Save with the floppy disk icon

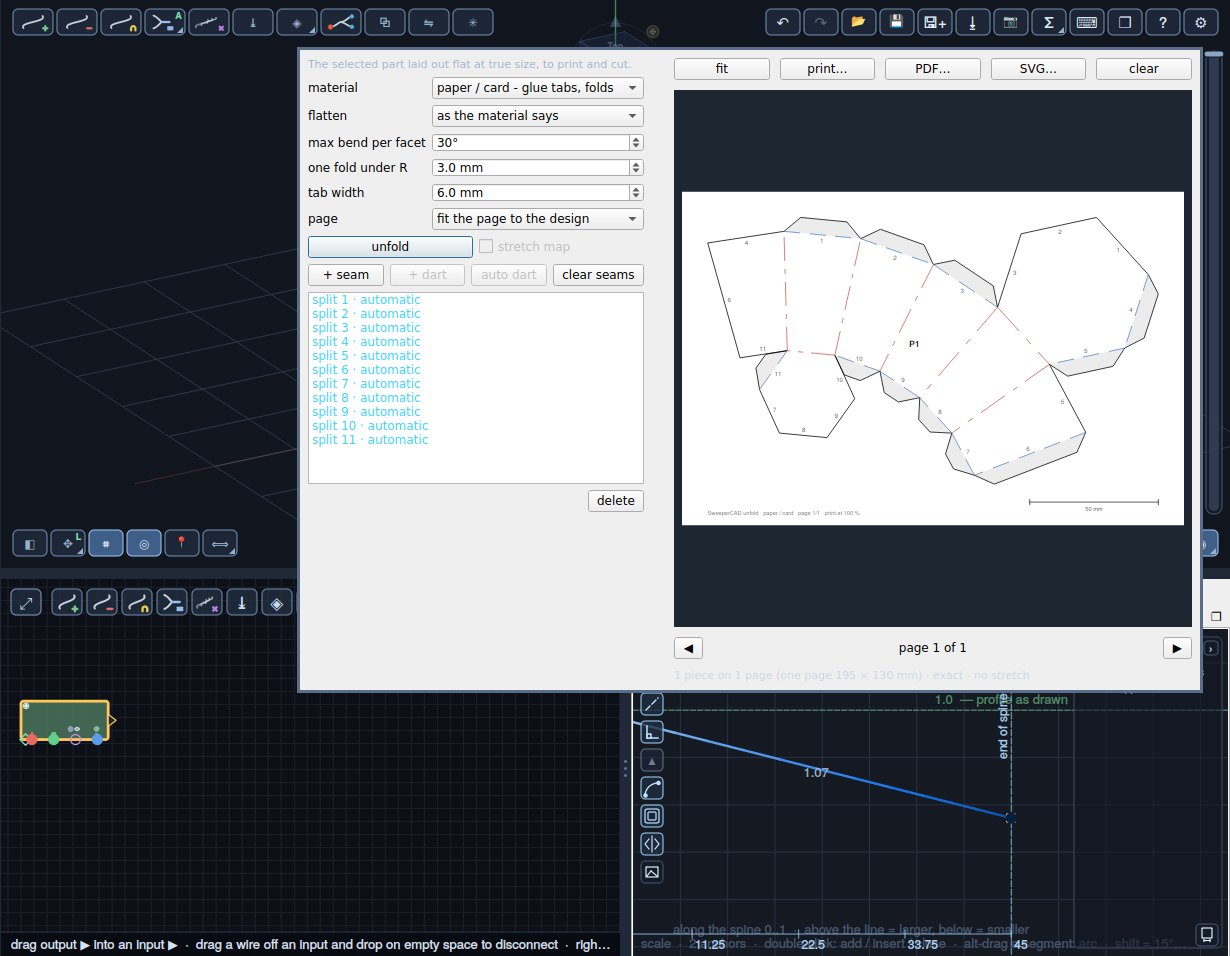point(899,22)
